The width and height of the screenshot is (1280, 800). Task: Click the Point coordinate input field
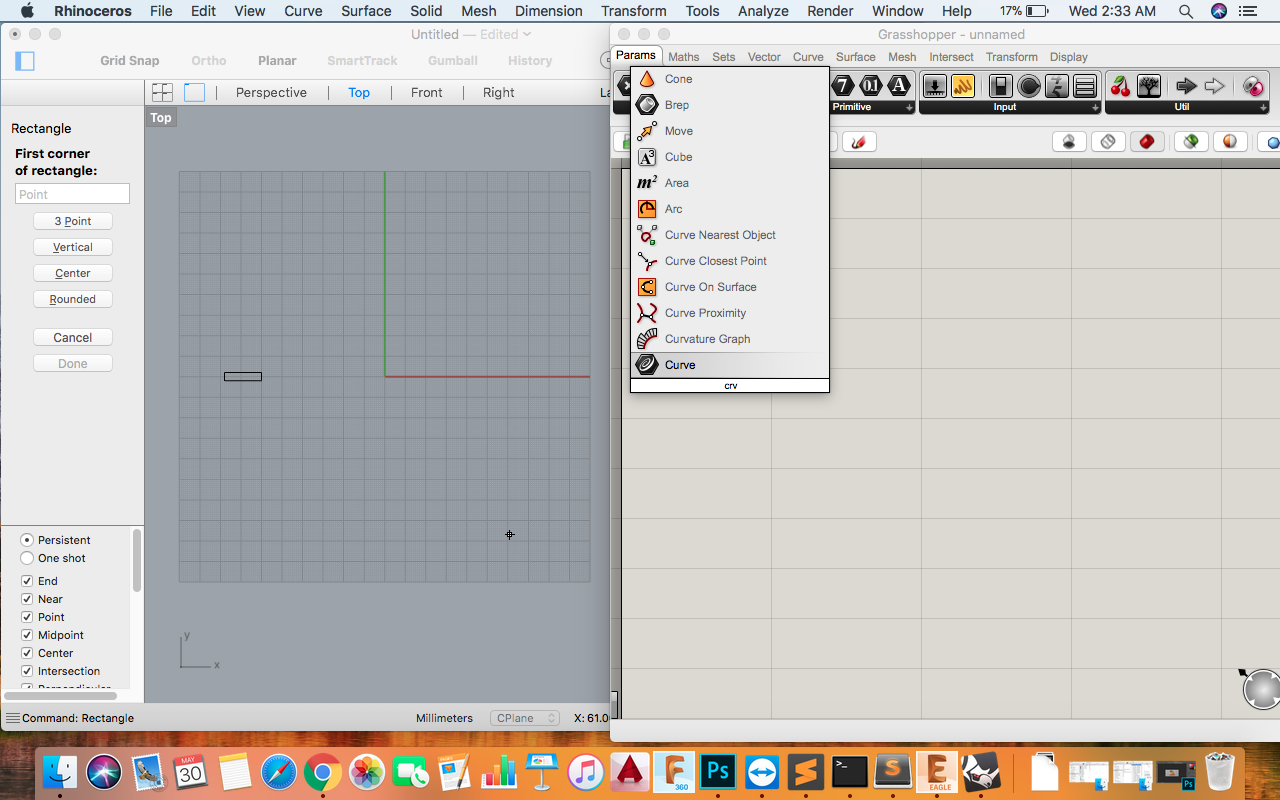pyautogui.click(x=72, y=194)
